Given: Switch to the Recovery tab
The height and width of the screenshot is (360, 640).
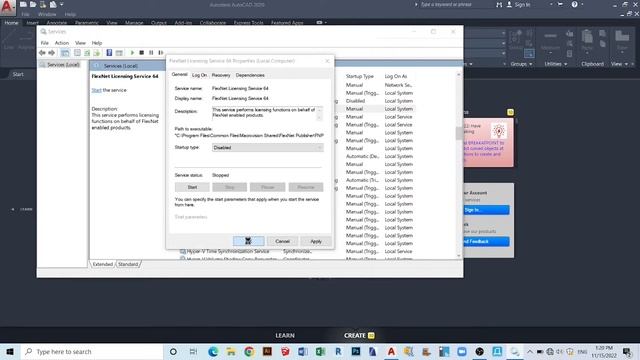Looking at the screenshot, I should (x=221, y=75).
